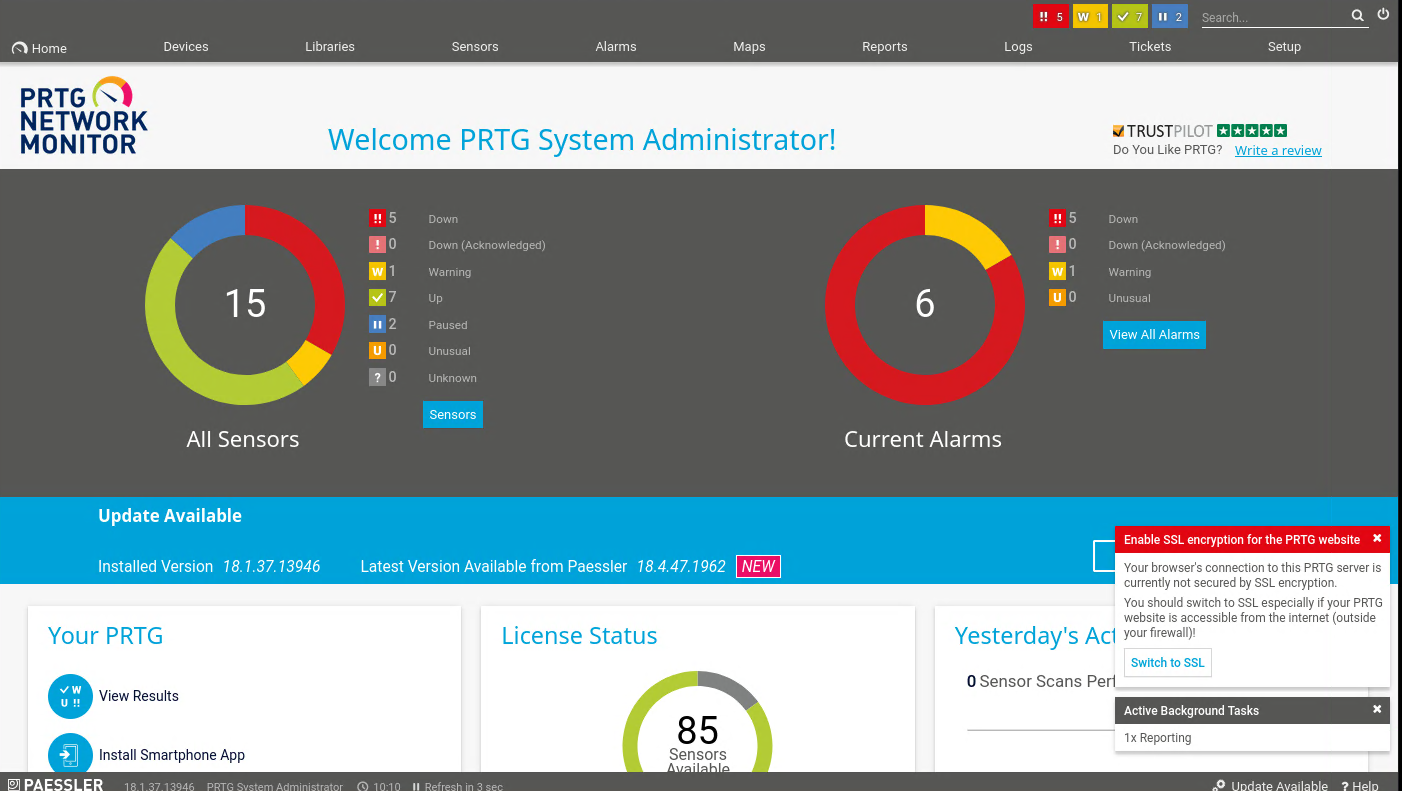Click the Install Smartphone App round icon
The image size is (1402, 791).
click(70, 755)
